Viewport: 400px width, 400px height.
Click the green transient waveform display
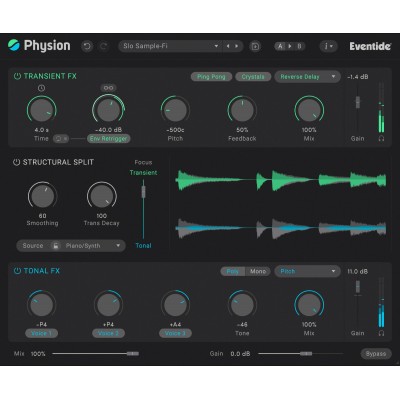(281, 180)
